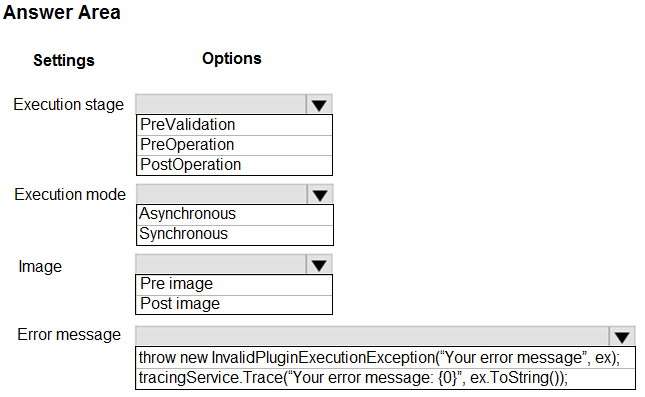
Task: Expand the Error message dropdown arrow
Action: tap(622, 337)
